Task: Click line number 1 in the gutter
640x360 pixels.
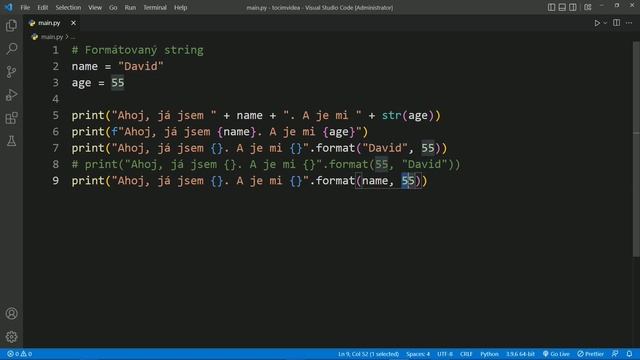Action: point(56,50)
